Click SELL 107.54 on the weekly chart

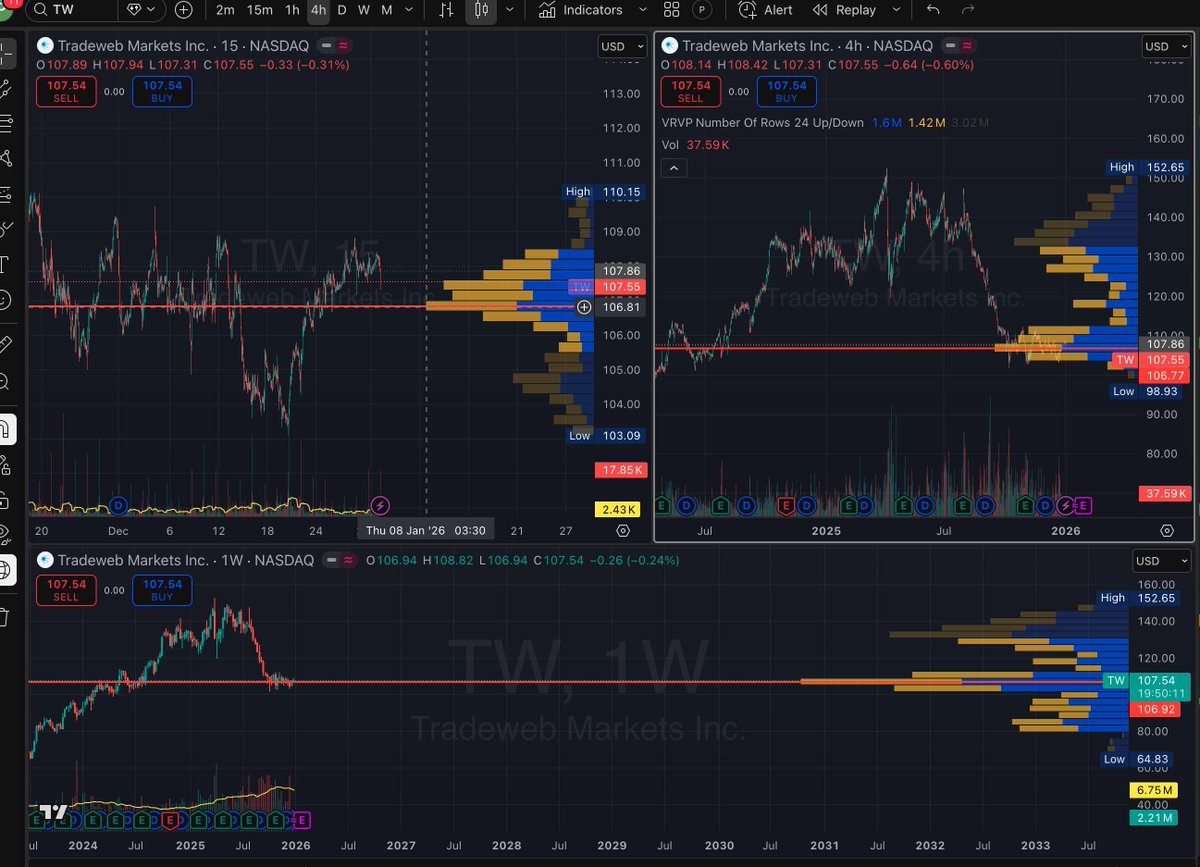[x=66, y=590]
